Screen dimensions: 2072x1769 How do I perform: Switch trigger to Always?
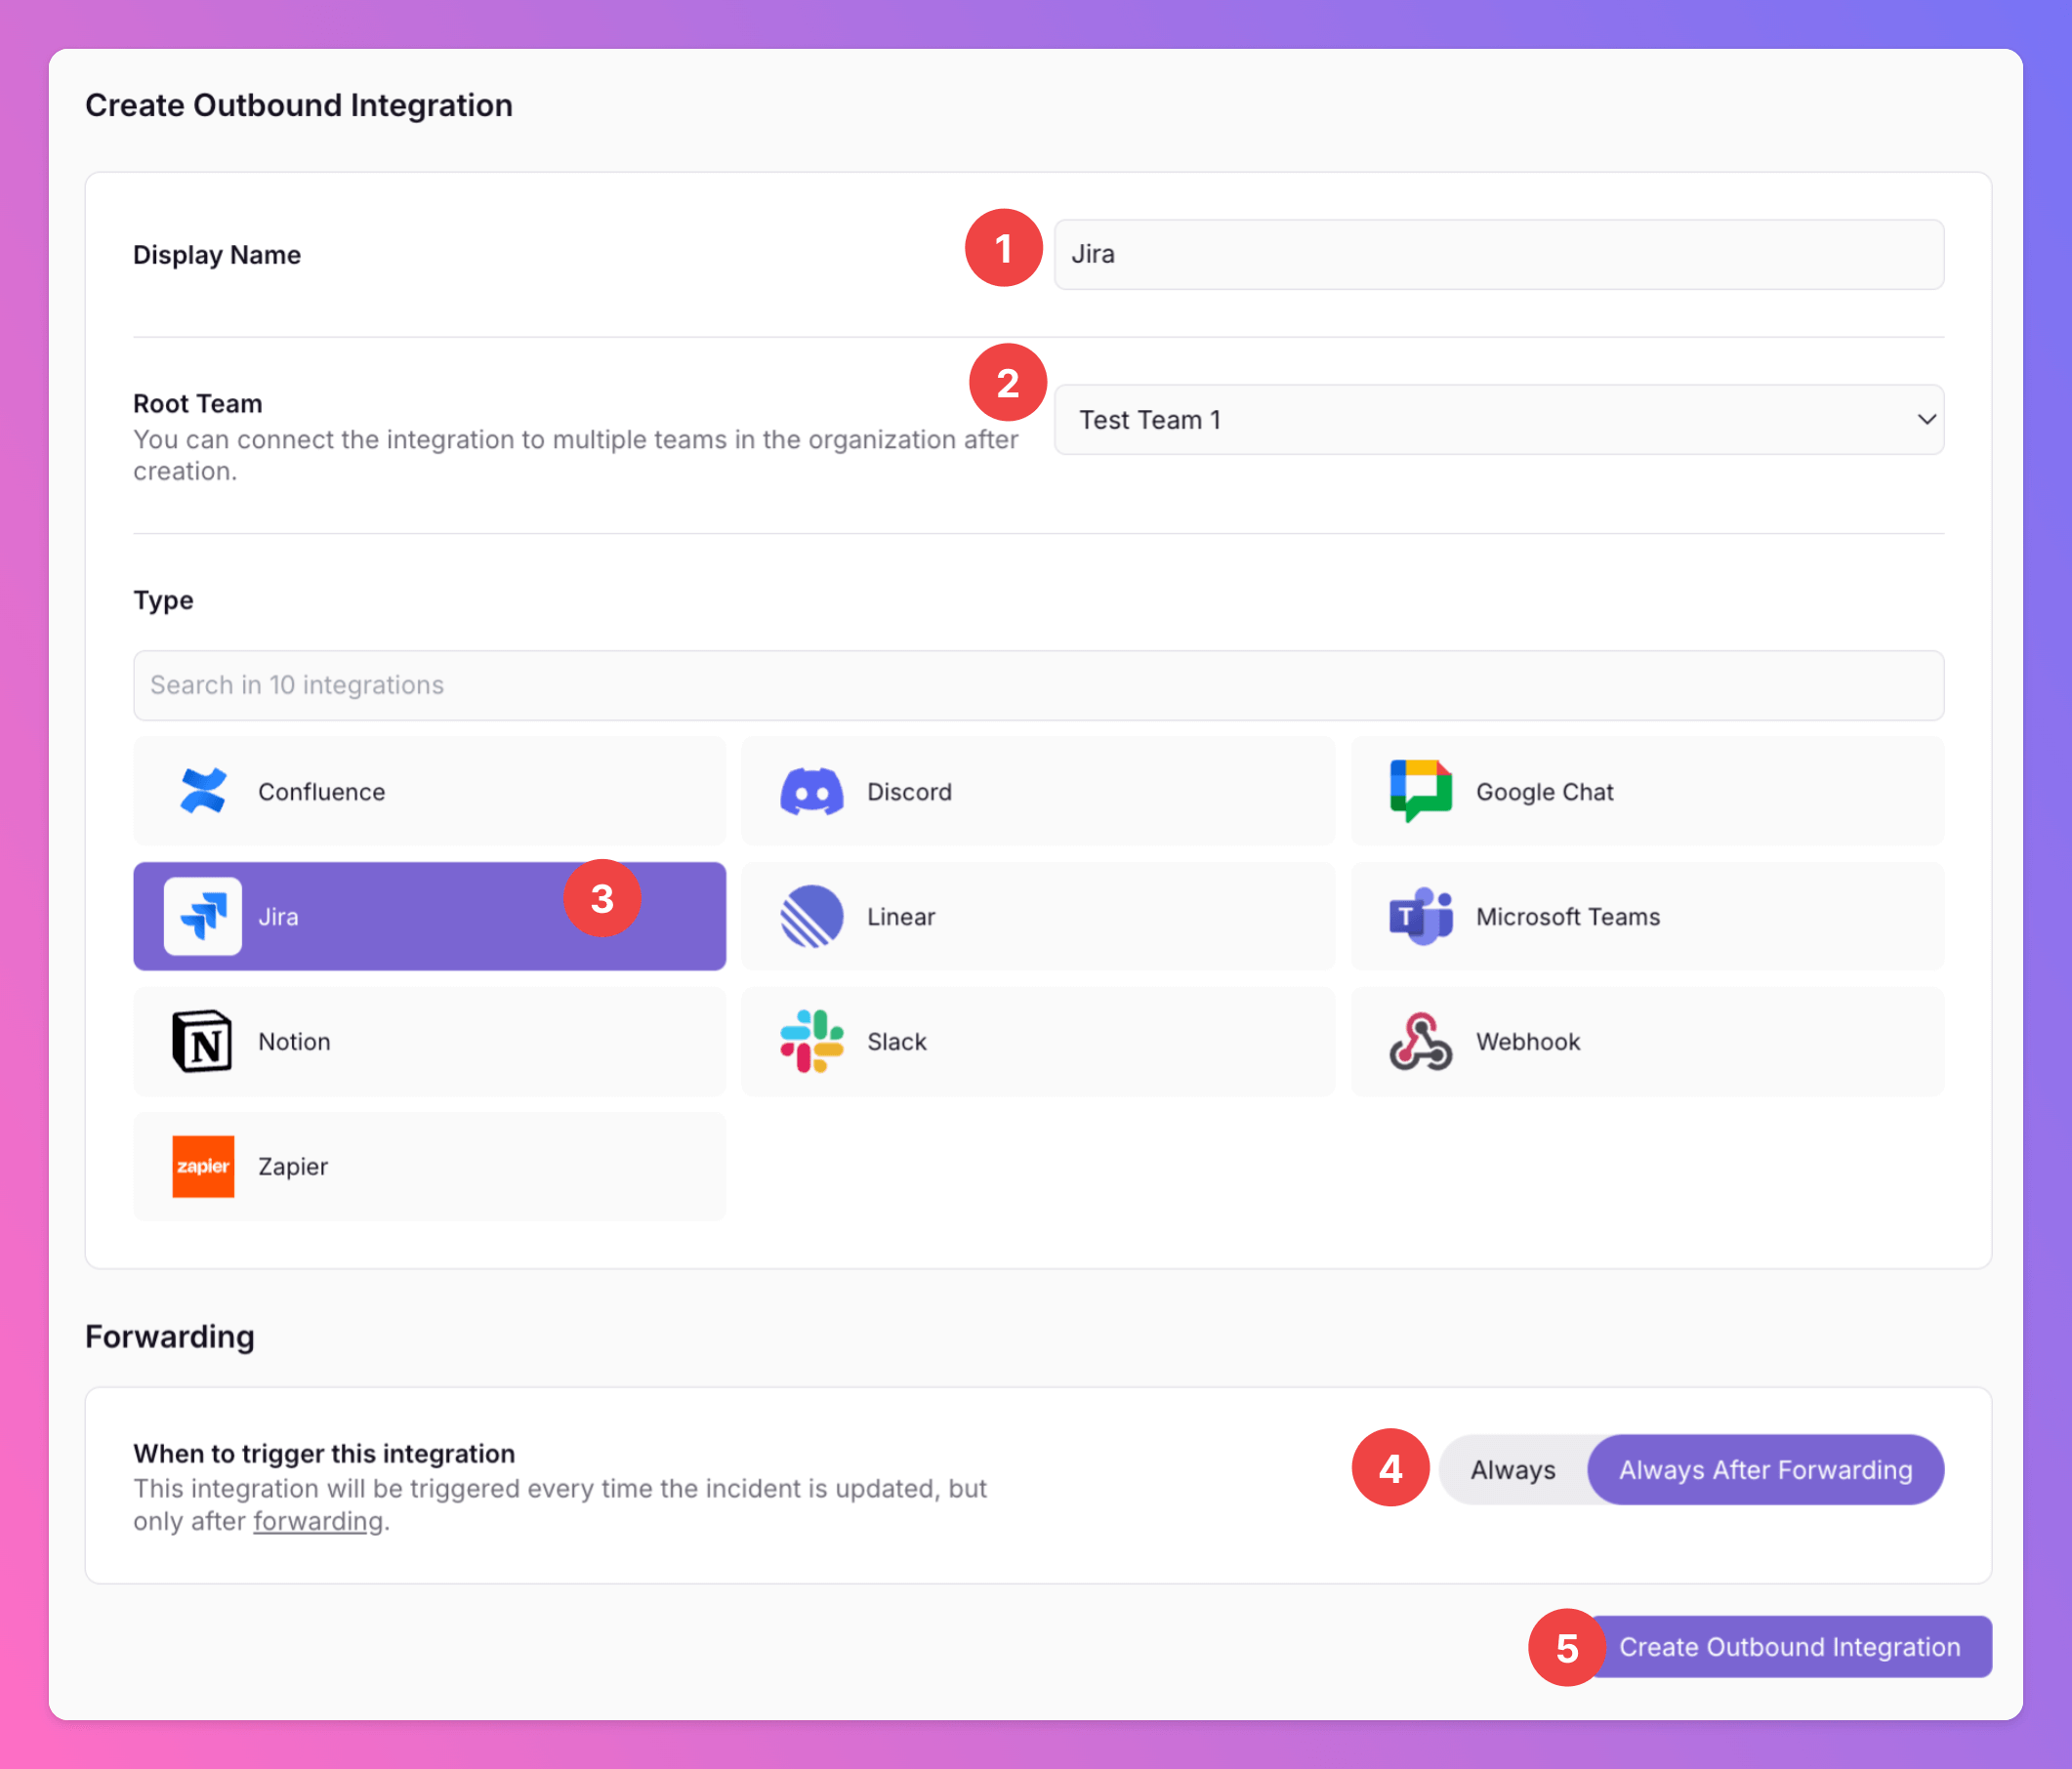1512,1470
